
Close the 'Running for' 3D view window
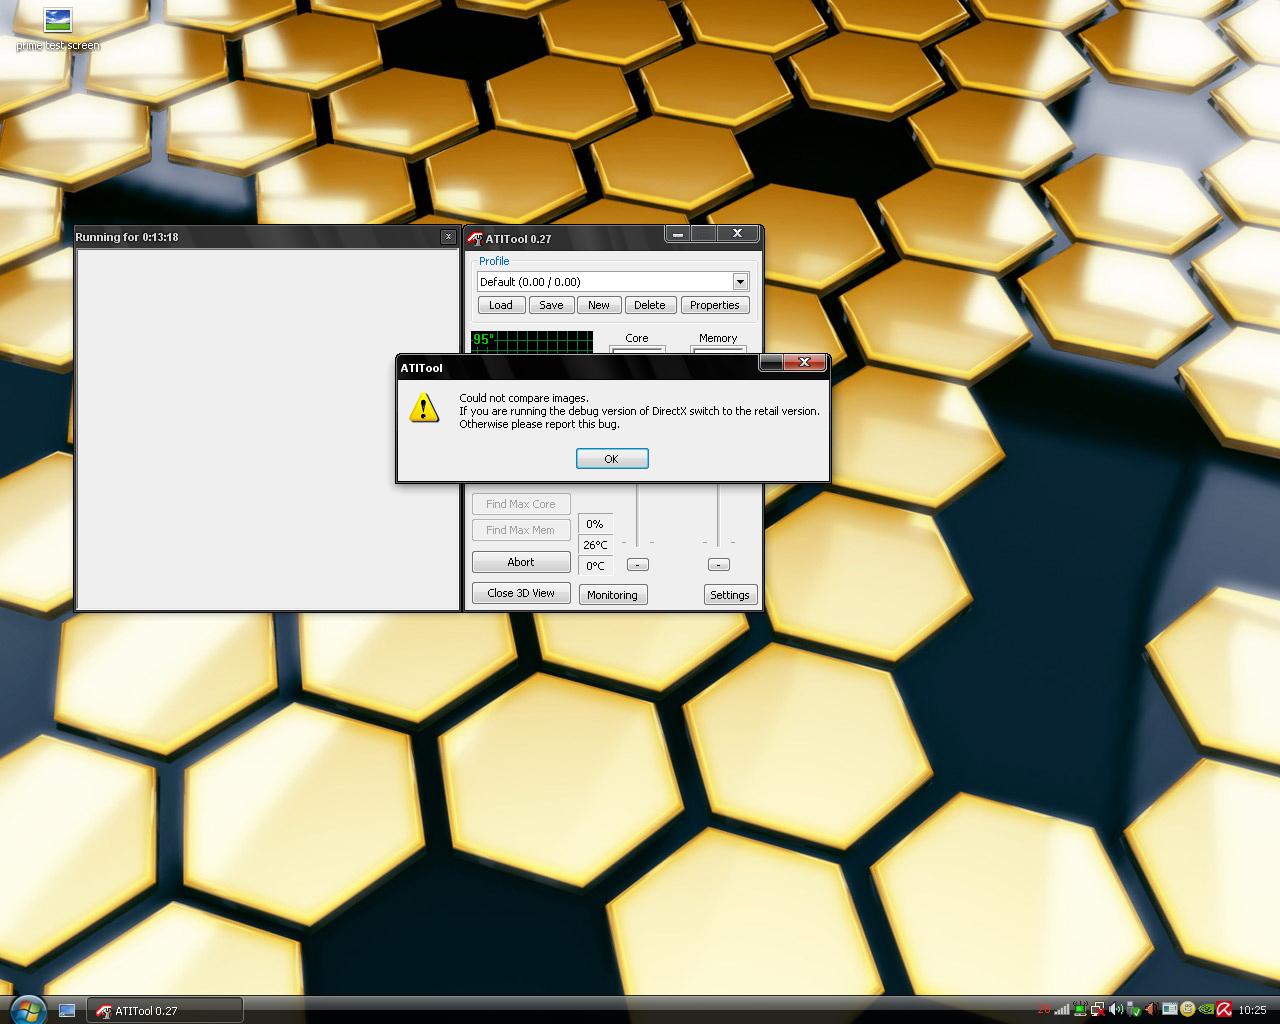(x=448, y=237)
